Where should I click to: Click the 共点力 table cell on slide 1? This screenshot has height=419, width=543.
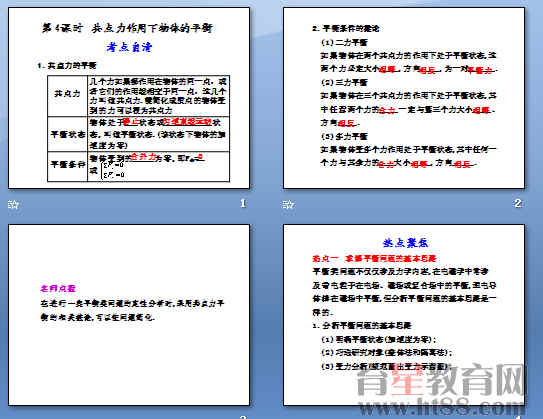pyautogui.click(x=68, y=96)
